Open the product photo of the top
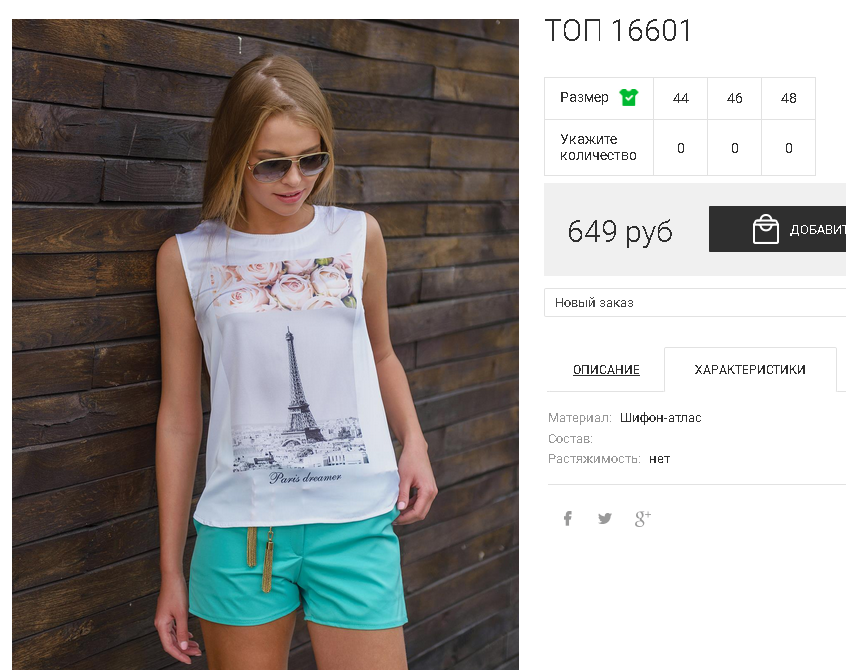 pos(265,345)
